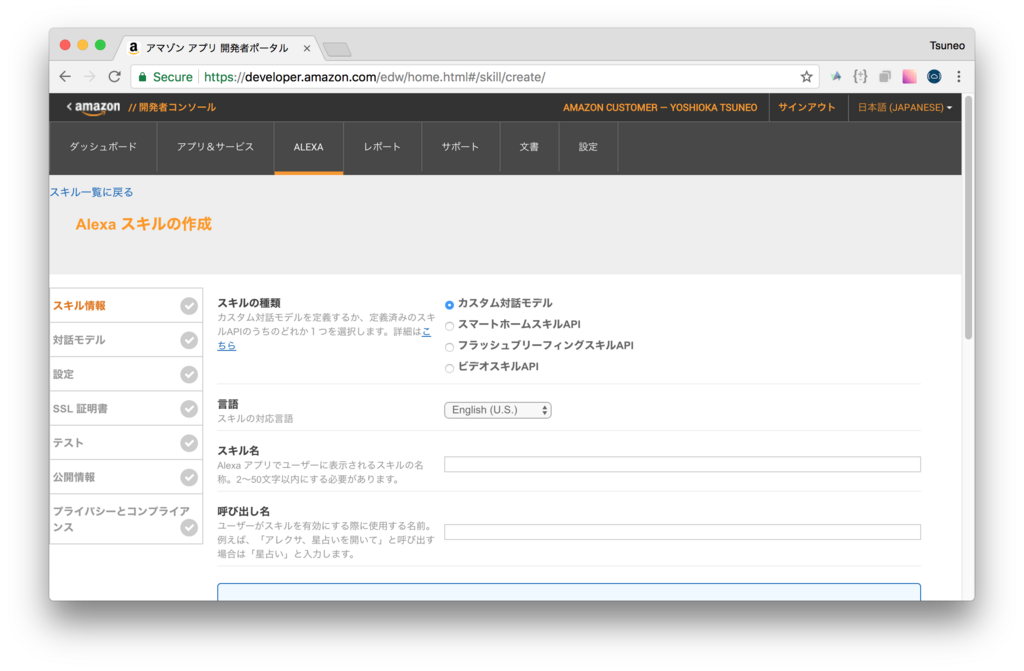Open Chrome three-dot menu
Image resolution: width=1024 pixels, height=671 pixels.
959,76
